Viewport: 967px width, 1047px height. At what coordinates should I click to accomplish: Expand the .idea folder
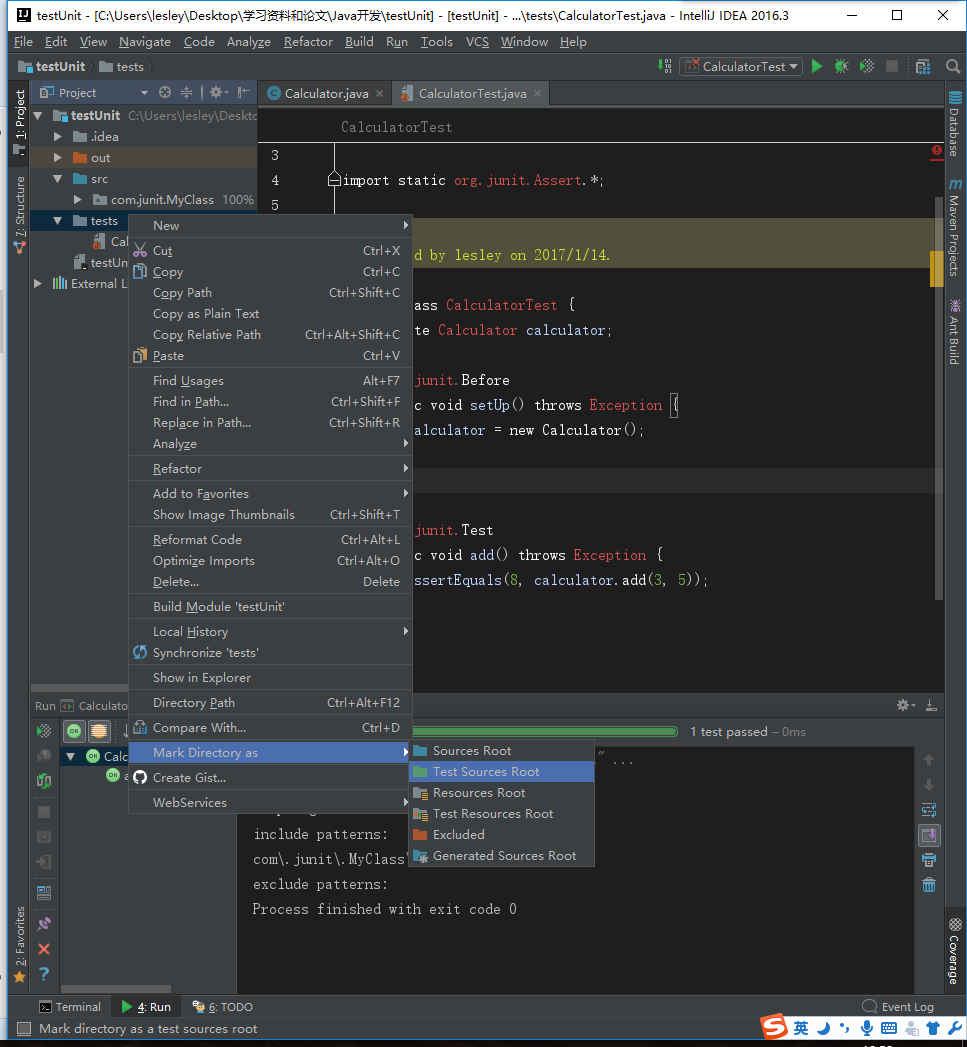(58, 136)
